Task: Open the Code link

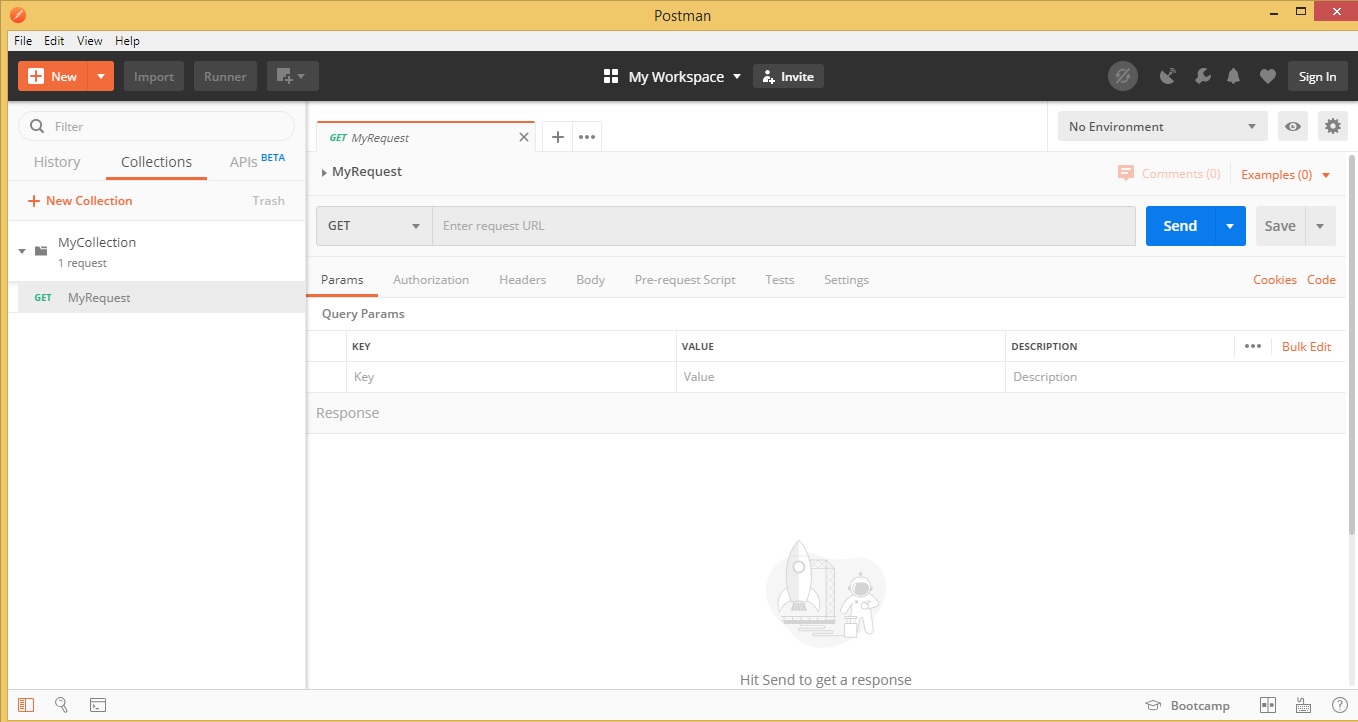Action: tap(1321, 280)
